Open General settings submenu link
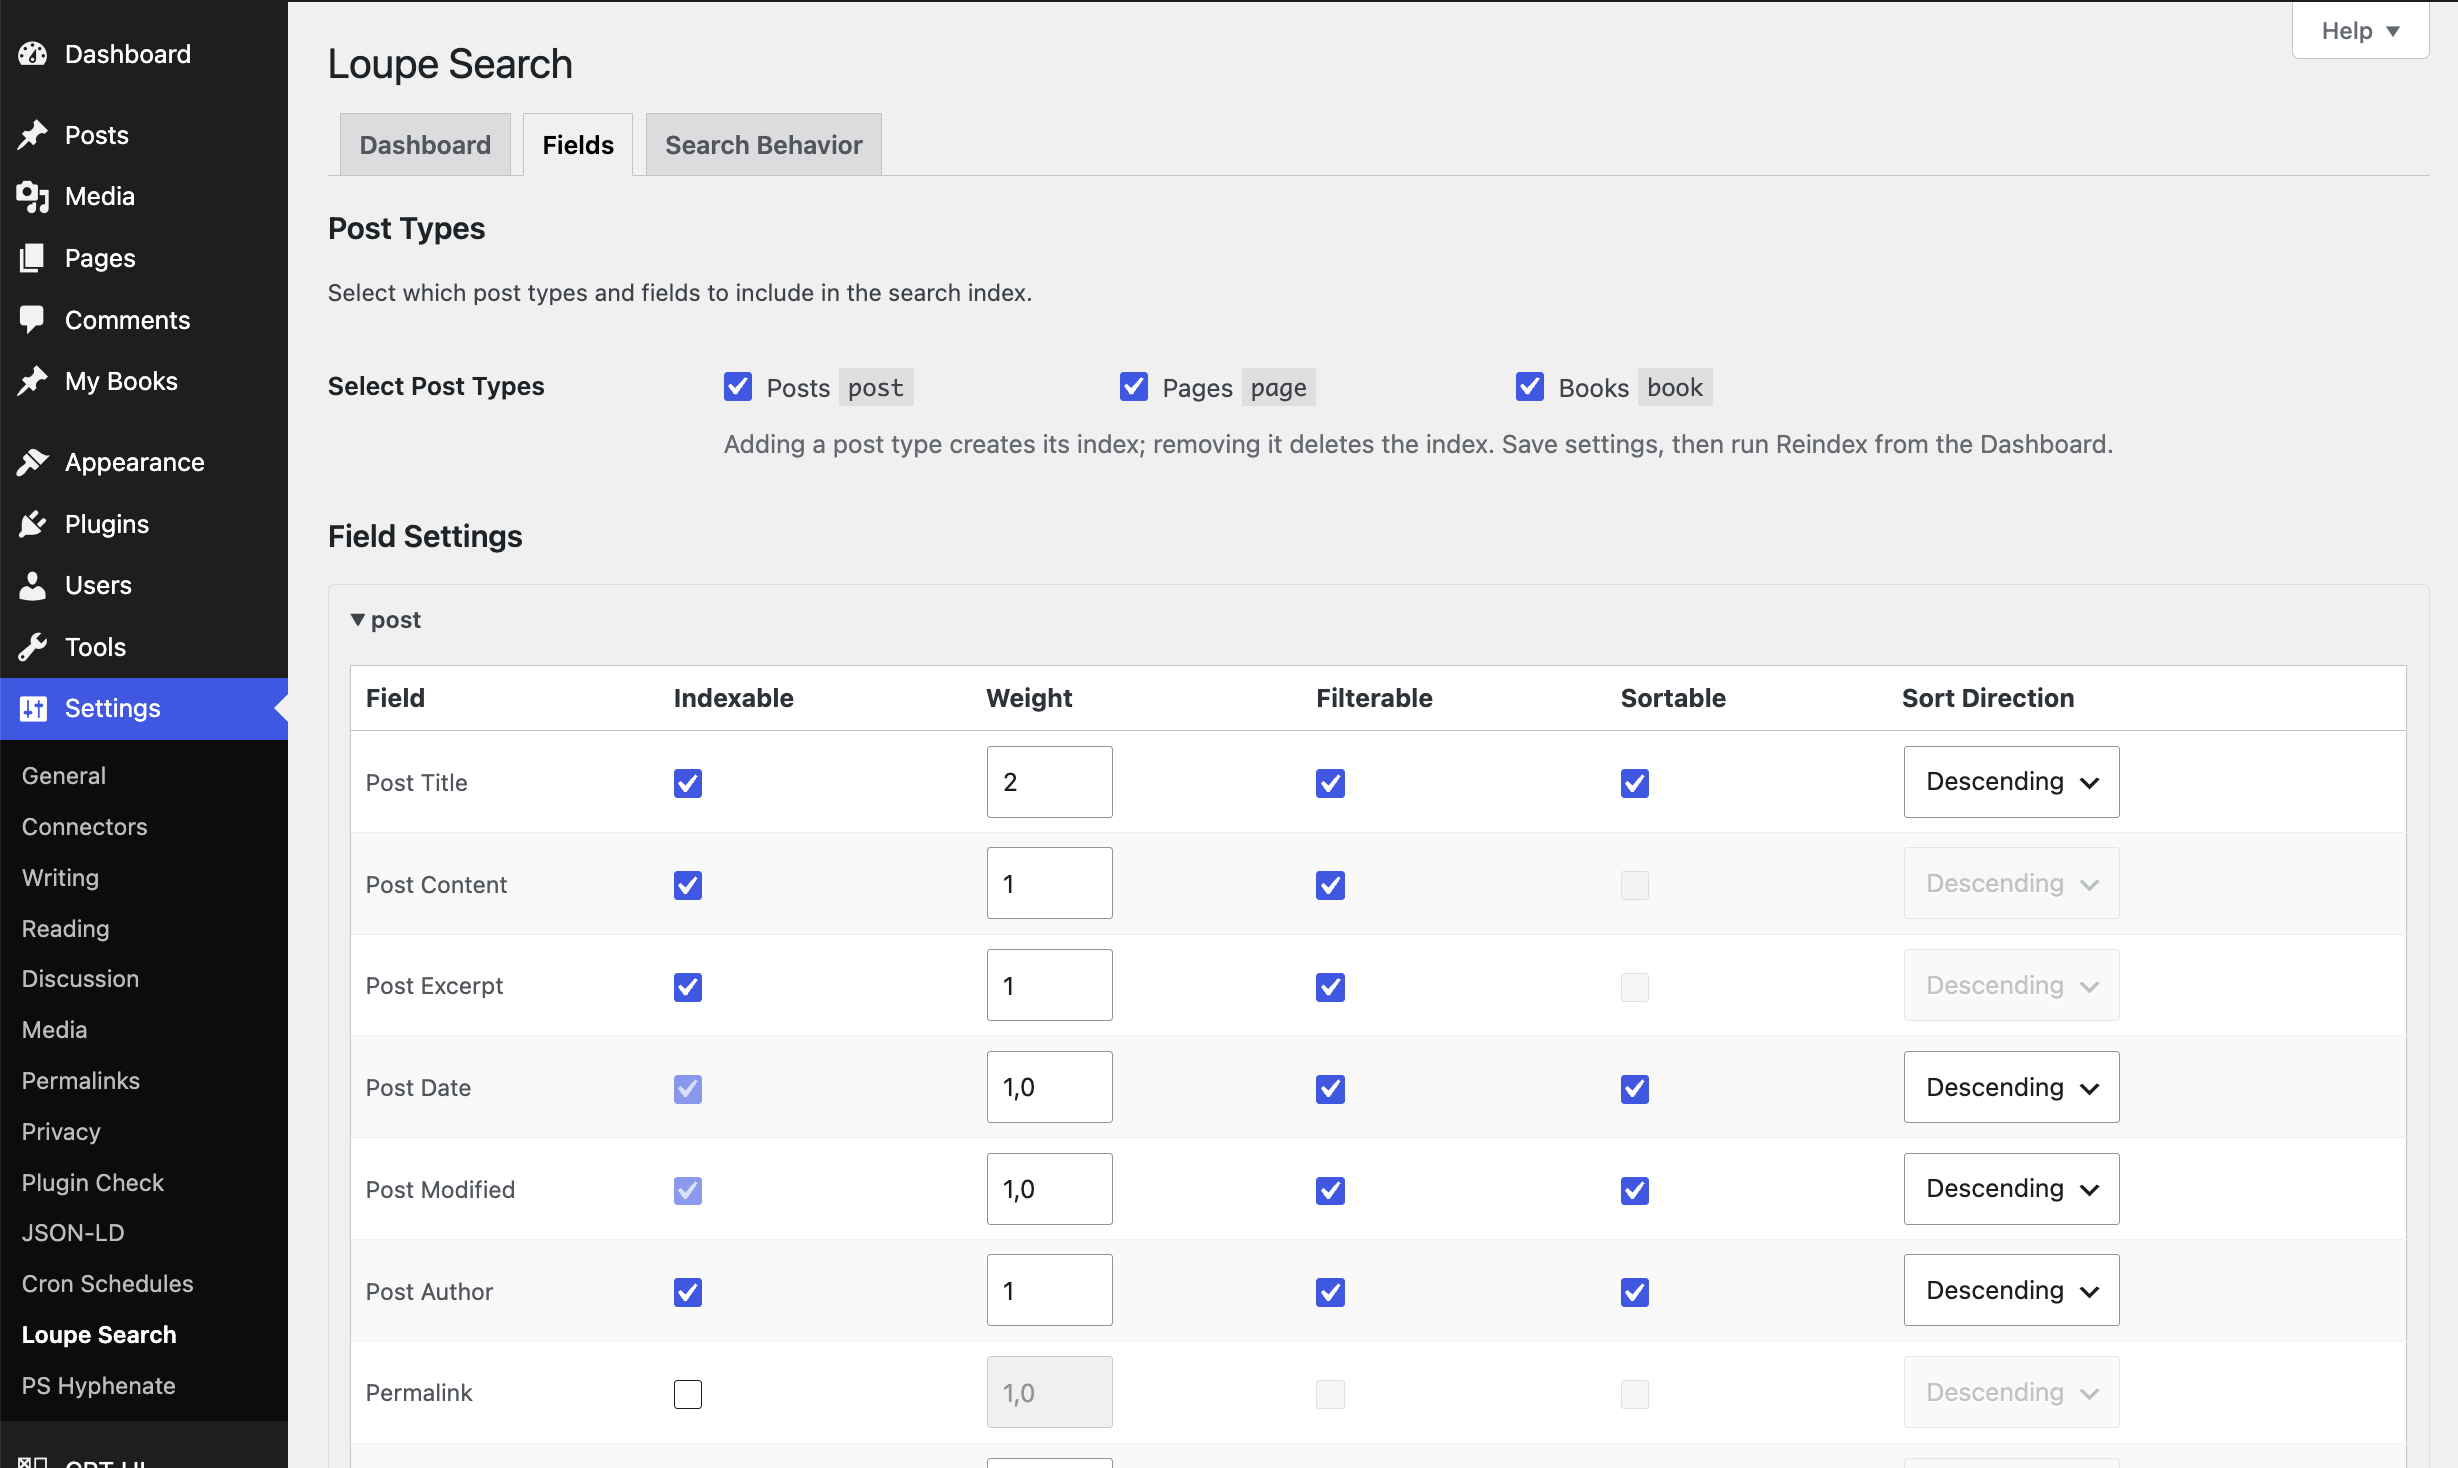 coord(64,776)
